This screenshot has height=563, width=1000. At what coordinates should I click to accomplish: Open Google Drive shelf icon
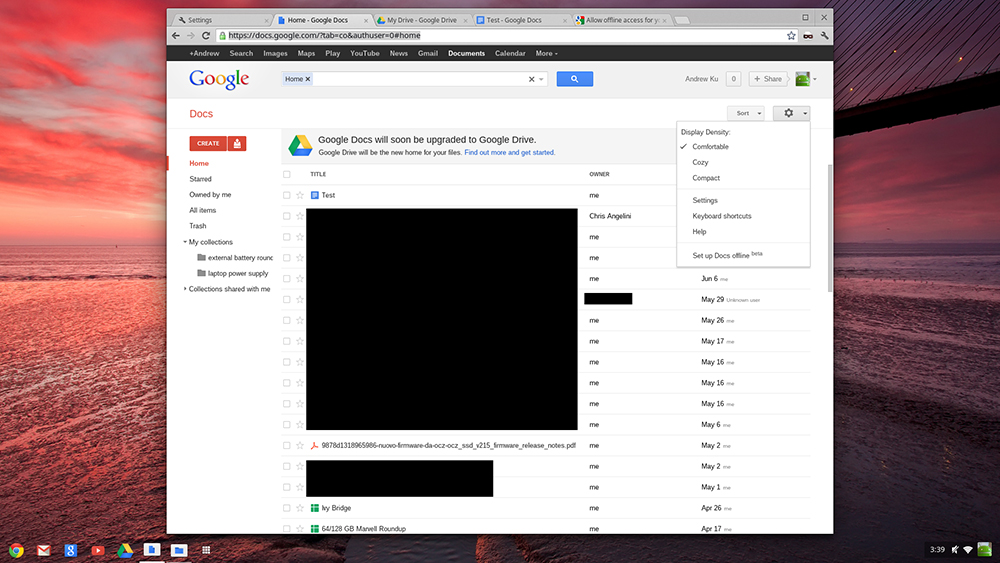click(125, 550)
